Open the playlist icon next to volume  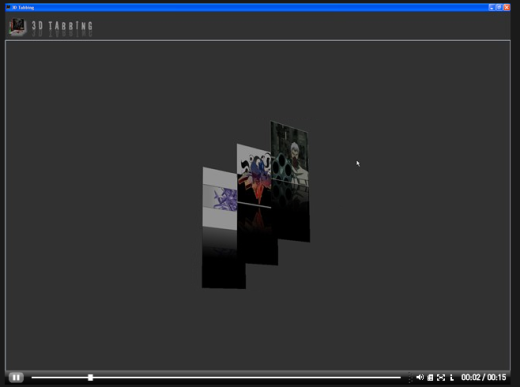(x=430, y=377)
